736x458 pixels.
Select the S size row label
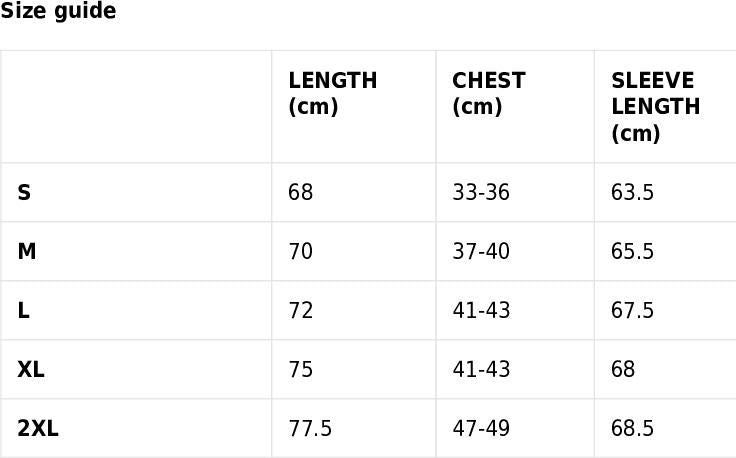pos(24,192)
